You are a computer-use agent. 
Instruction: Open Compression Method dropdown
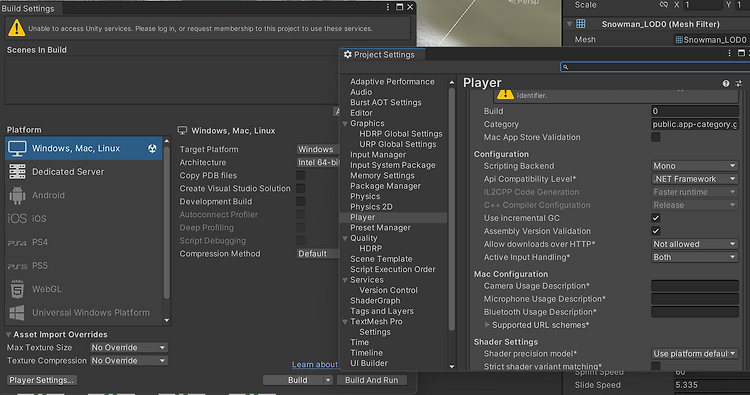click(318, 253)
